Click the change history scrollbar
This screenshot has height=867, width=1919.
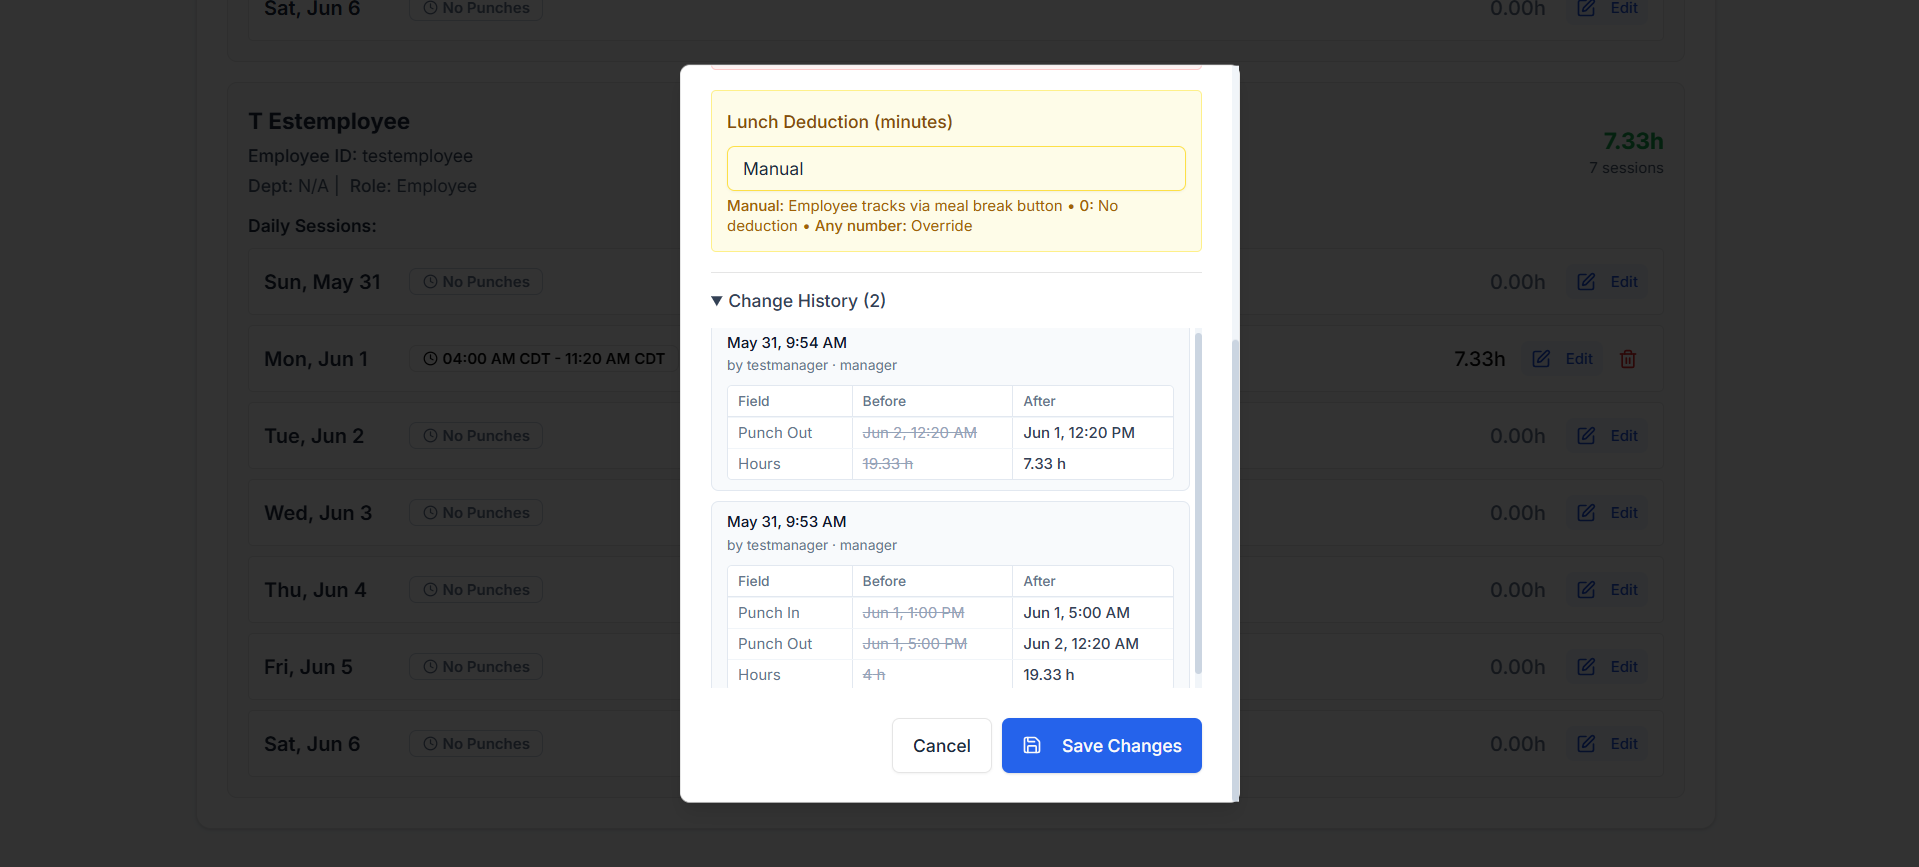point(1198,503)
